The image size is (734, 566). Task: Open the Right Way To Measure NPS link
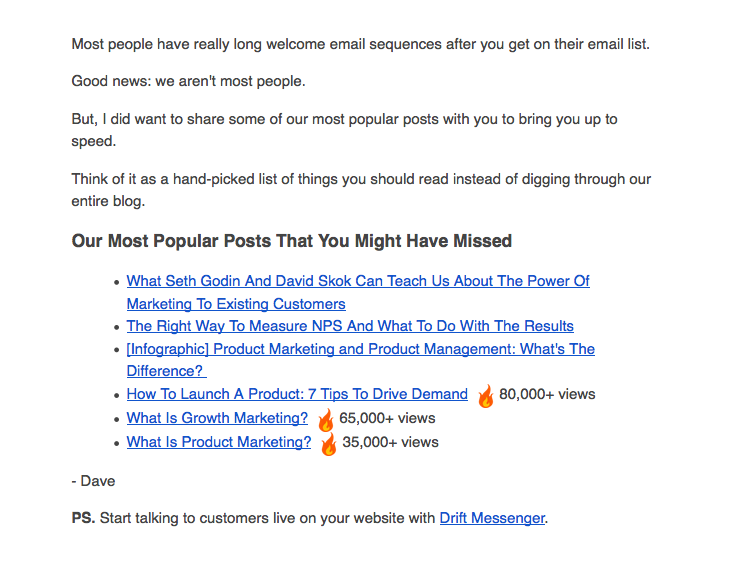[x=350, y=326]
